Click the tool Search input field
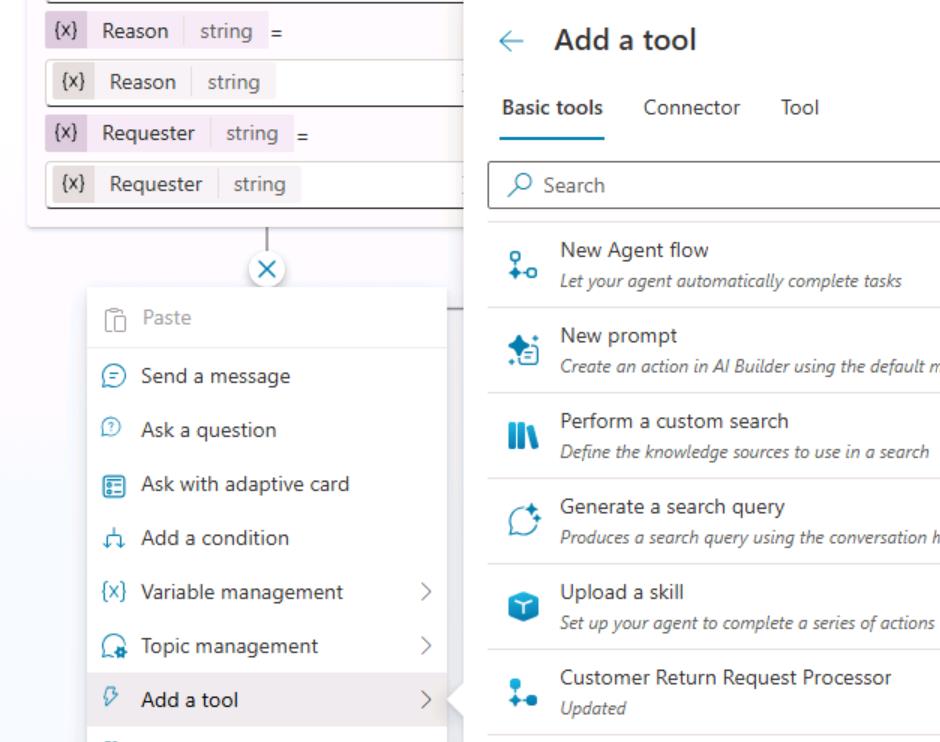Screen dimensions: 940x742 tap(713, 185)
